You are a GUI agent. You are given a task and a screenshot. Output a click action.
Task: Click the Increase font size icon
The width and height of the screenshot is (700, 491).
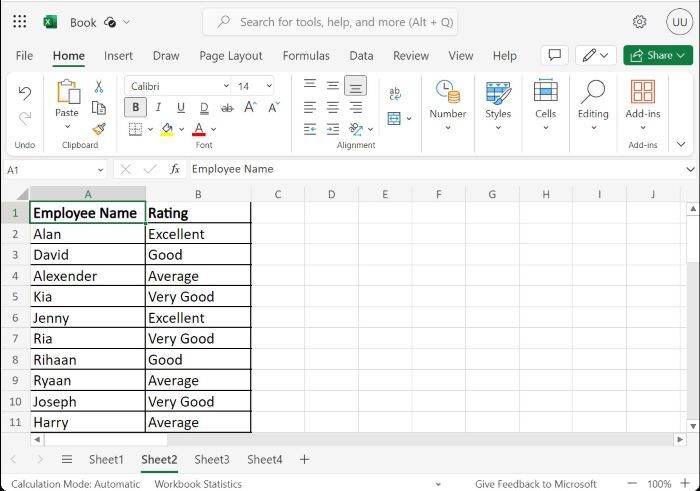point(250,107)
